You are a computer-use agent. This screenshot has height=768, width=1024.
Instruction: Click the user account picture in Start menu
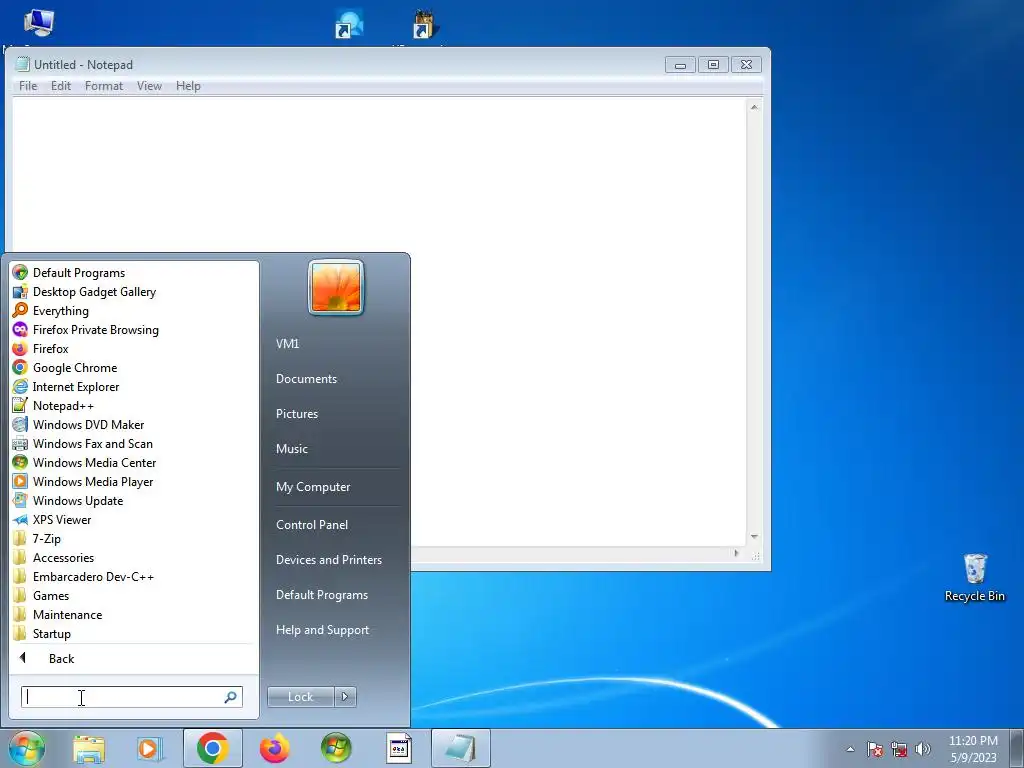pos(336,287)
